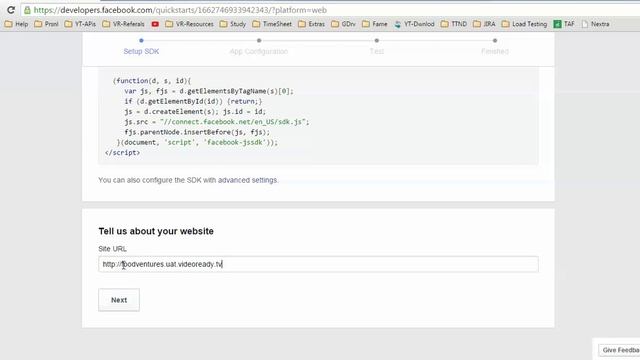Open the advanced settings link
This screenshot has height=360, width=640.
(247, 180)
